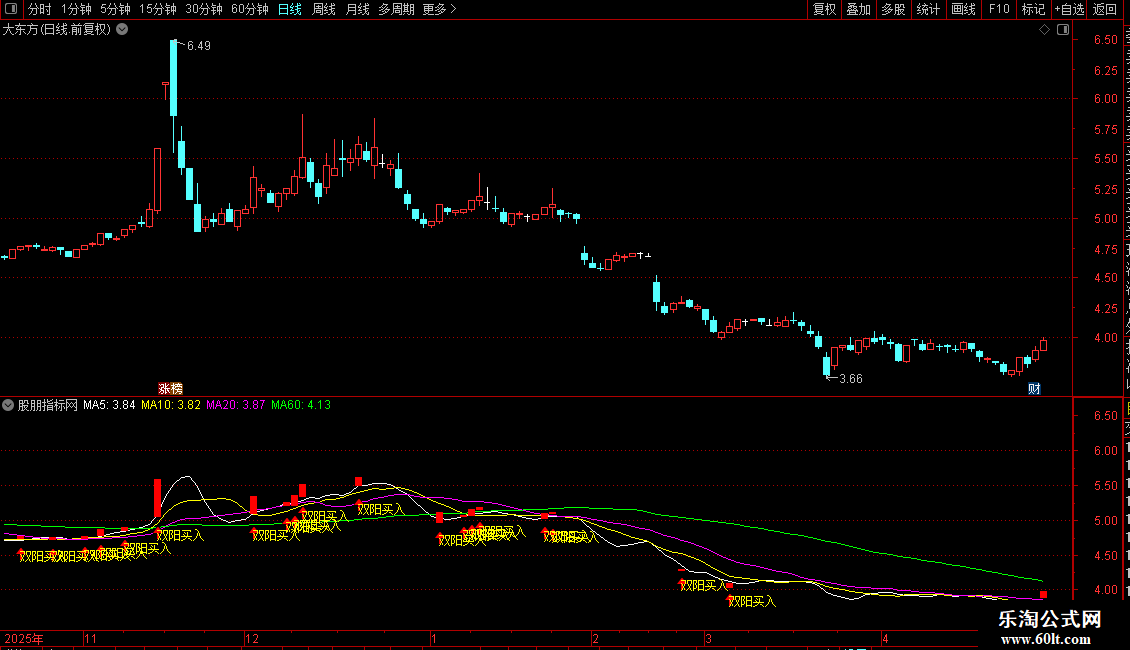The height and width of the screenshot is (650, 1130).
Task: Click the 6.49 high price label
Action: click(x=199, y=45)
